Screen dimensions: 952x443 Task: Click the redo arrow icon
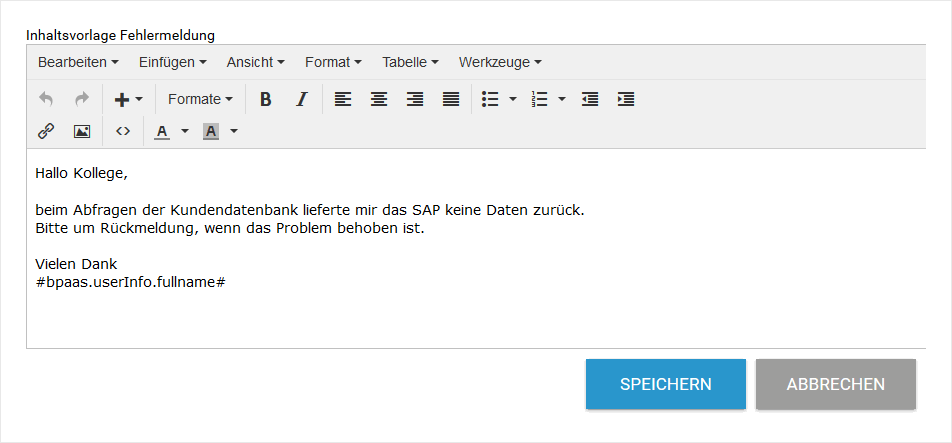click(82, 99)
